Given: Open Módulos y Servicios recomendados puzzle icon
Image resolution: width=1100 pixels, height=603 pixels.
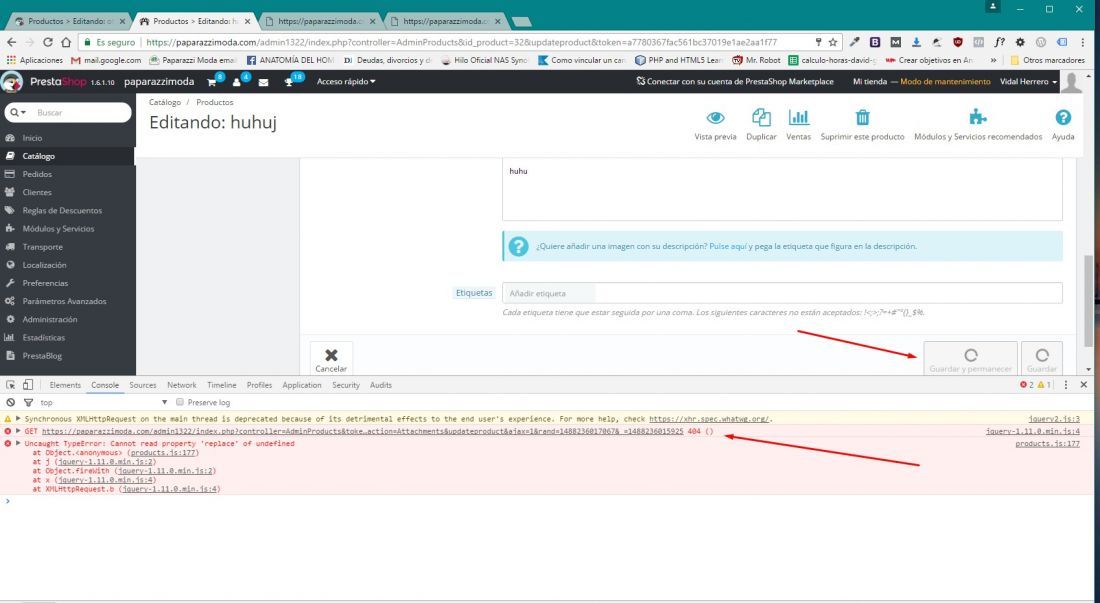Looking at the screenshot, I should (x=977, y=117).
